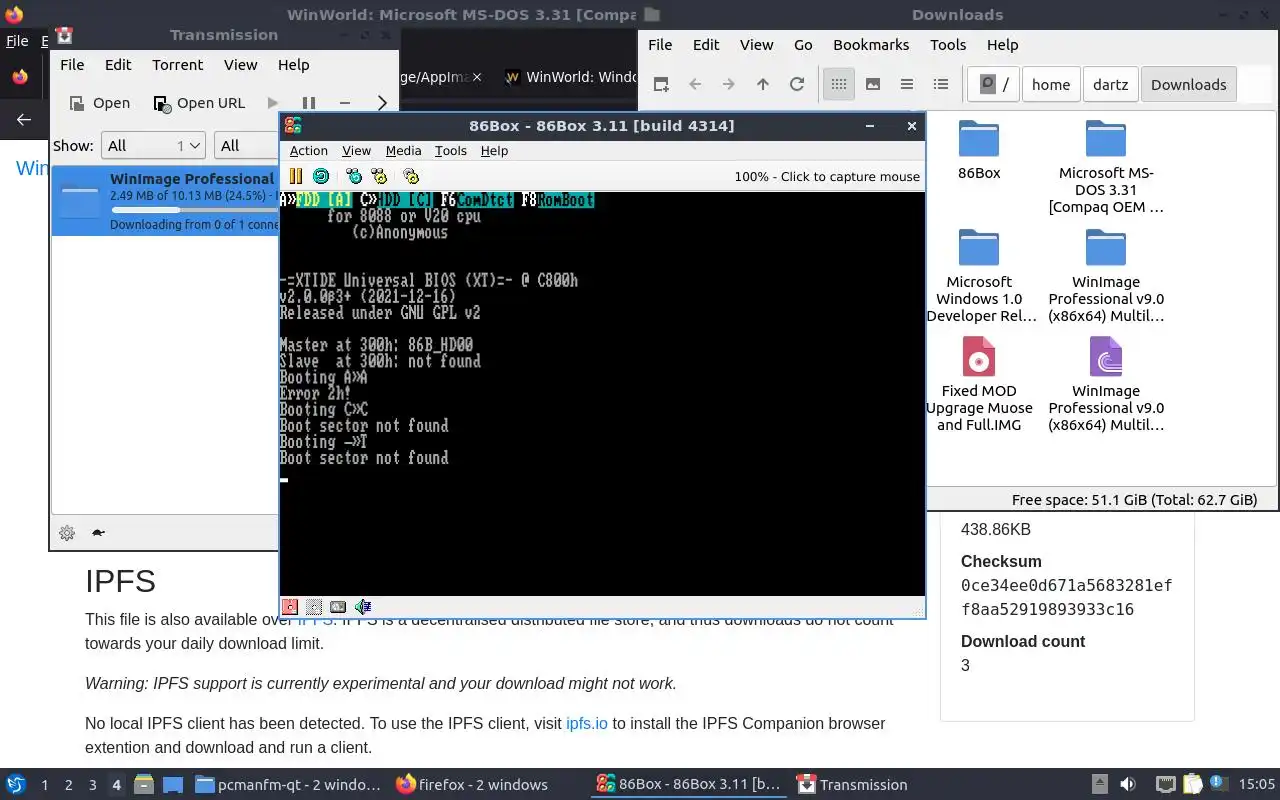Select WinImage Professional v9.0 folder
The width and height of the screenshot is (1280, 800).
(1106, 276)
